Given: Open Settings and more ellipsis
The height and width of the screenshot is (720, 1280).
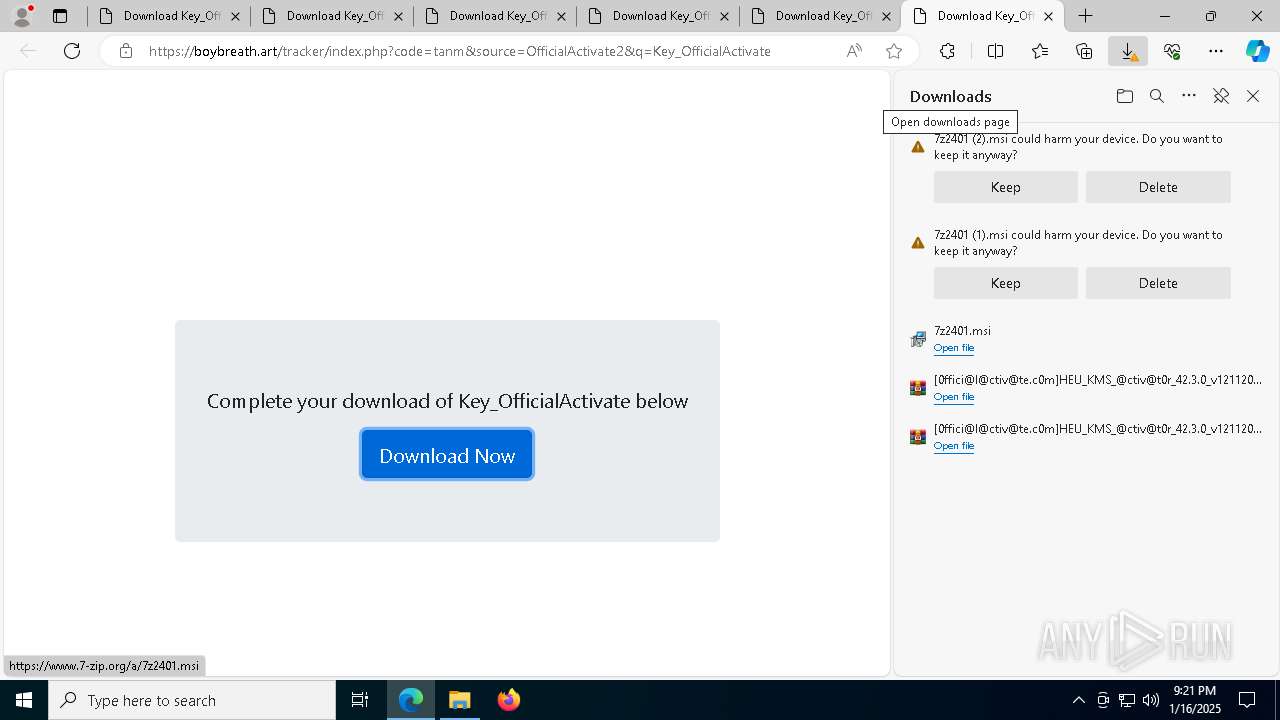Looking at the screenshot, I should pos(1216,51).
